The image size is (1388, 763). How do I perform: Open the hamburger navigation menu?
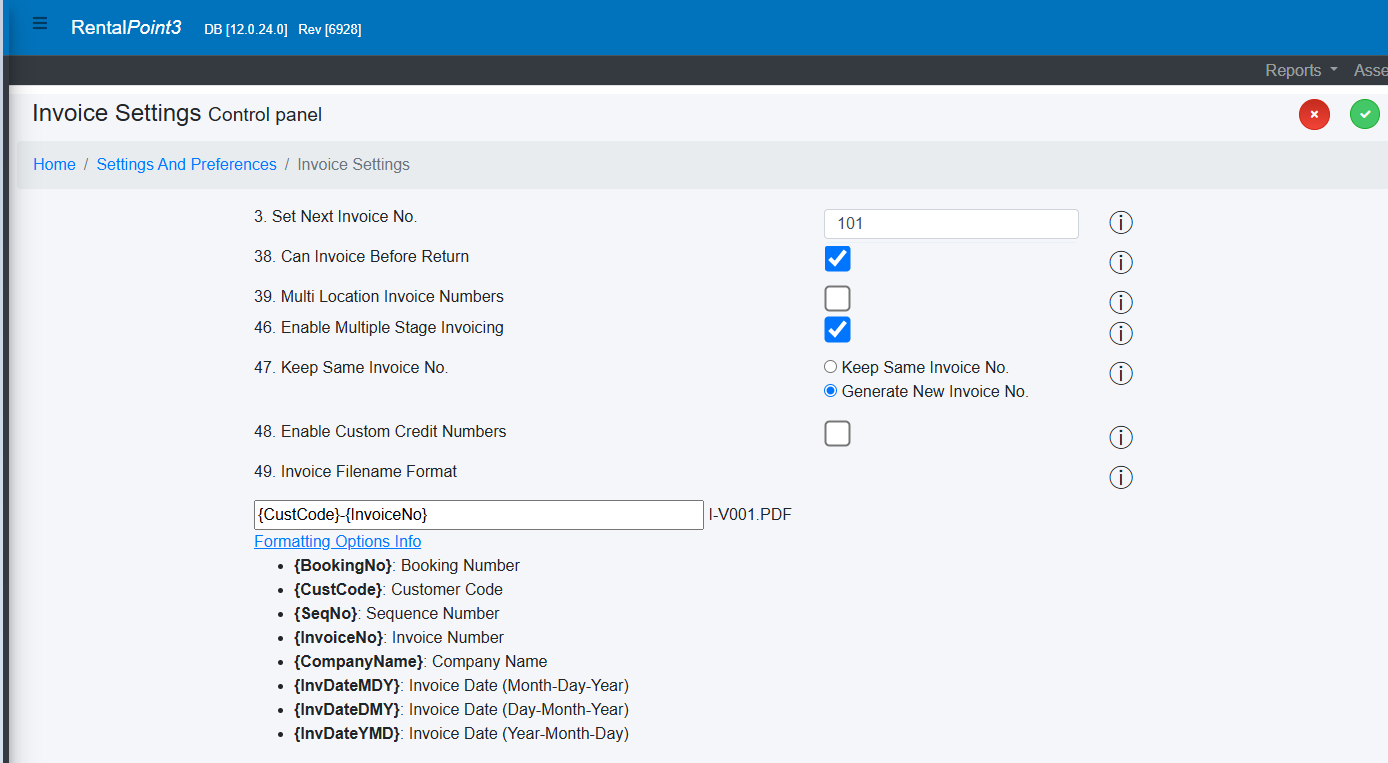click(x=40, y=24)
